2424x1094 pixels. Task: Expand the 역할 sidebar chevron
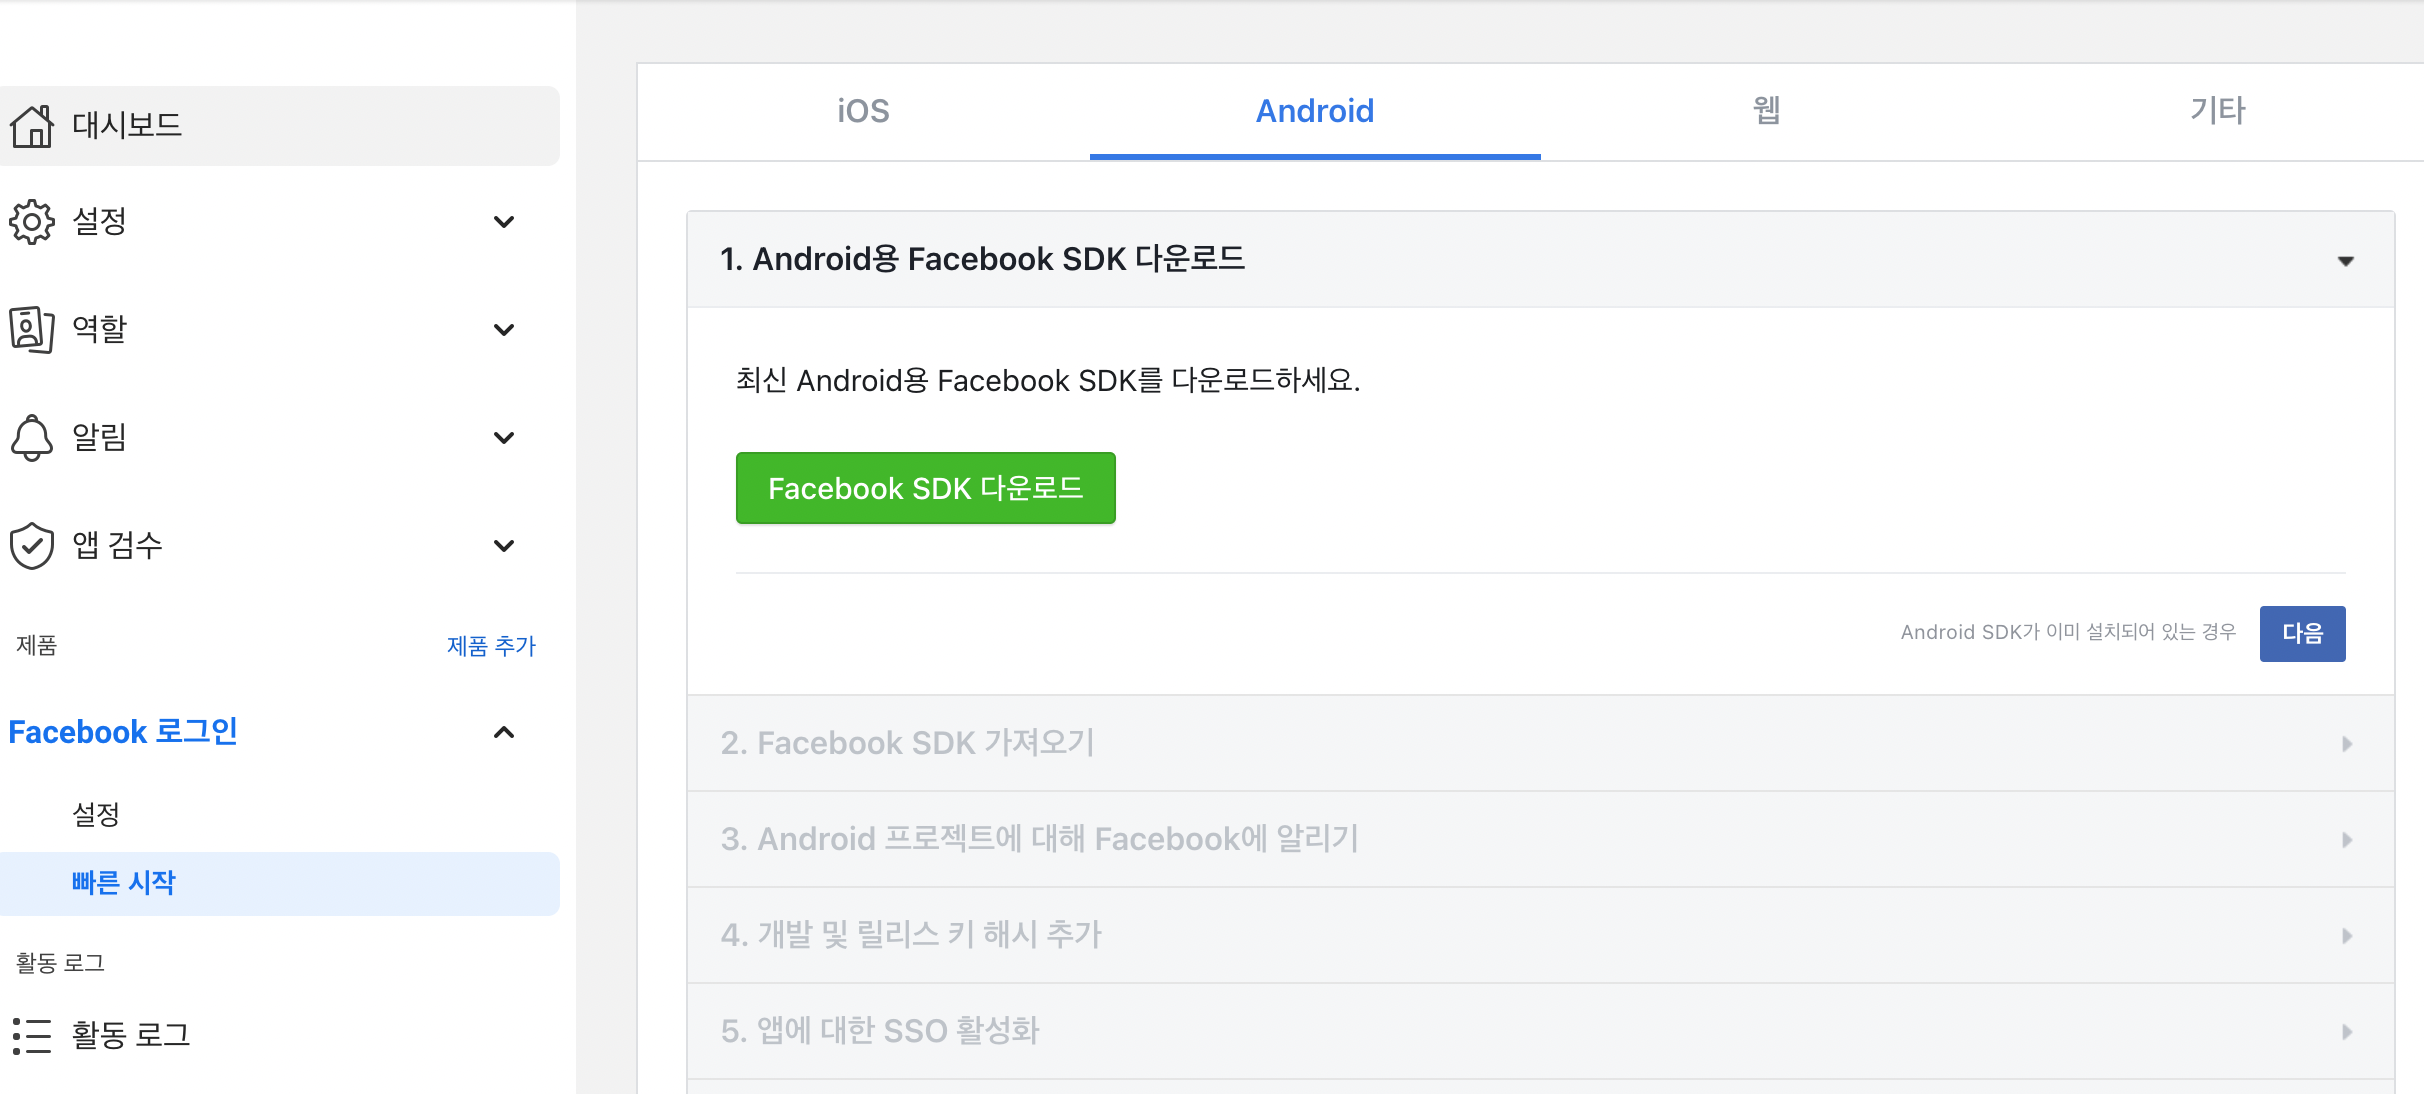coord(504,330)
